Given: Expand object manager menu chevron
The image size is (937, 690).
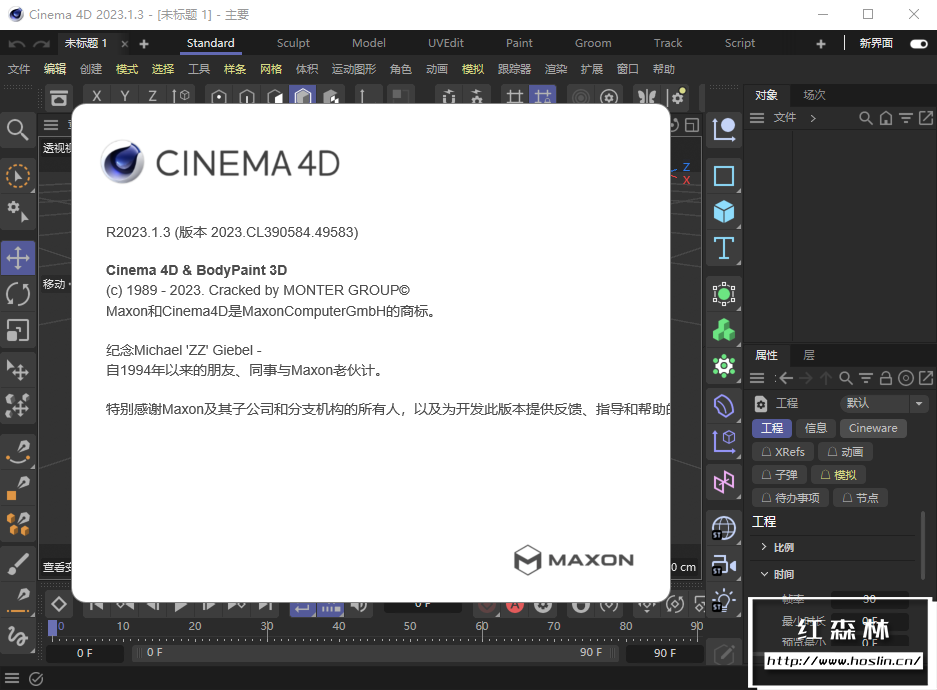Looking at the screenshot, I should coord(813,118).
